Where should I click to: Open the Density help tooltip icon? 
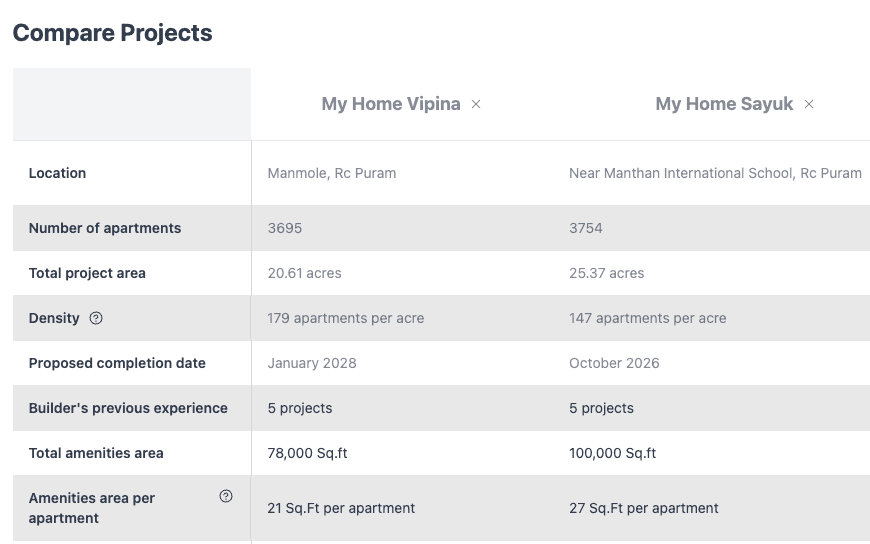96,318
